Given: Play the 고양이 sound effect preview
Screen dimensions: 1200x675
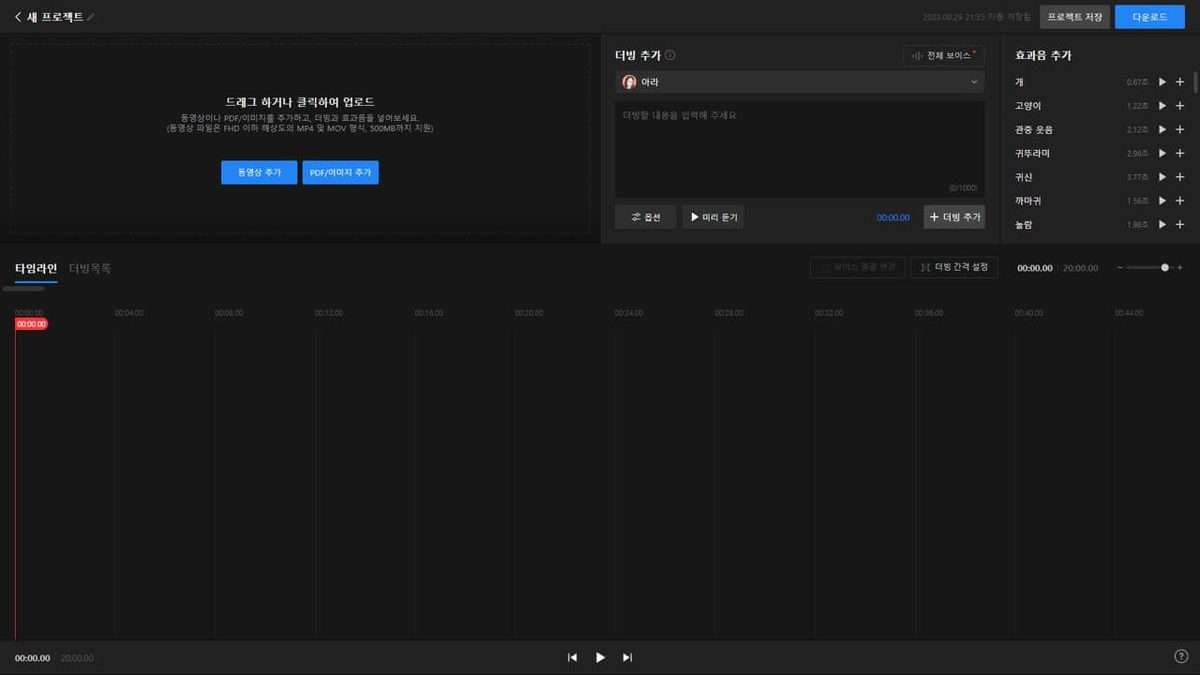Looking at the screenshot, I should click(1162, 106).
